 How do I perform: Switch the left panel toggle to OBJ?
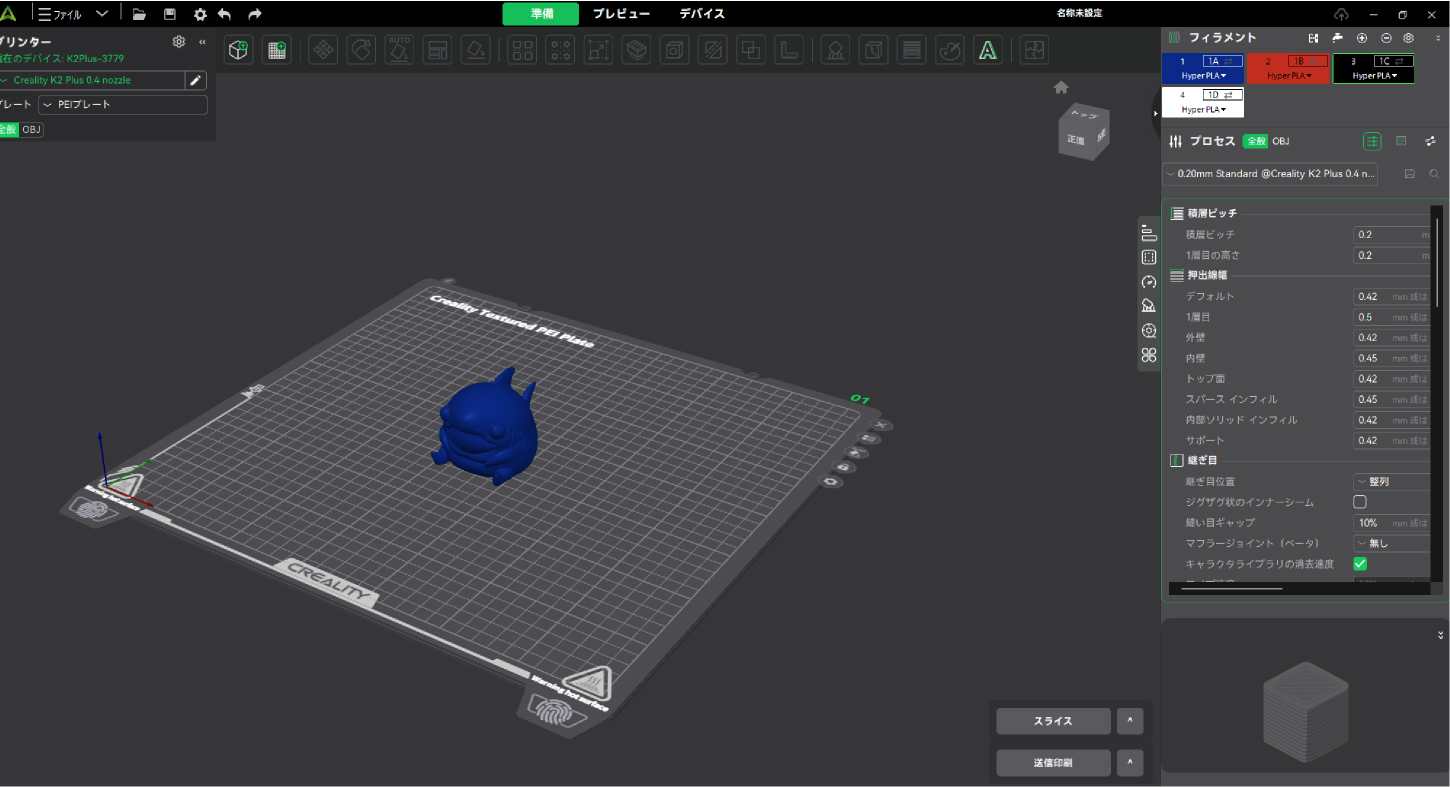click(32, 130)
